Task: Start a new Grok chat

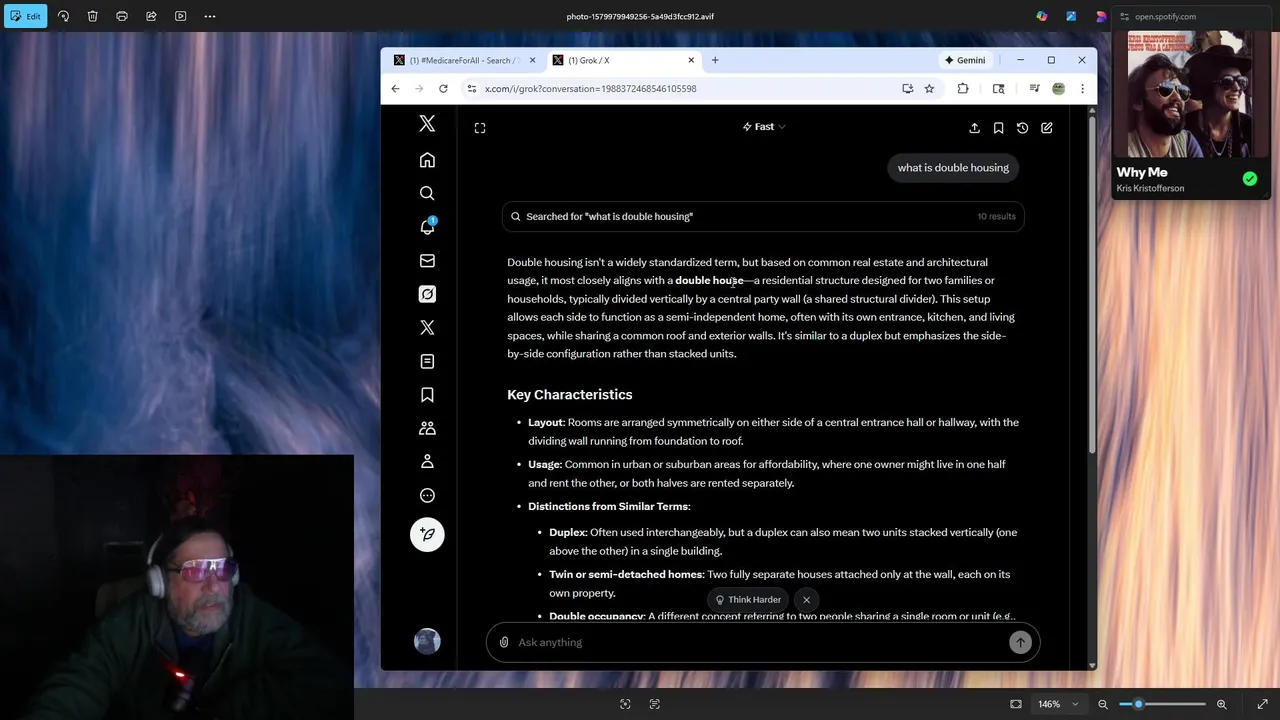Action: click(x=1047, y=128)
